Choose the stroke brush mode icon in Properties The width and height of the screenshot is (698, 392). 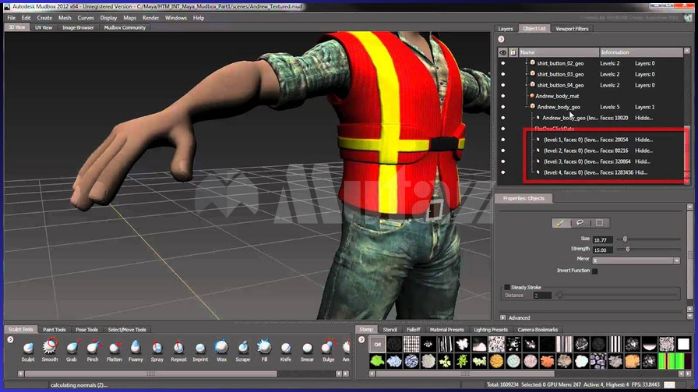coord(560,223)
